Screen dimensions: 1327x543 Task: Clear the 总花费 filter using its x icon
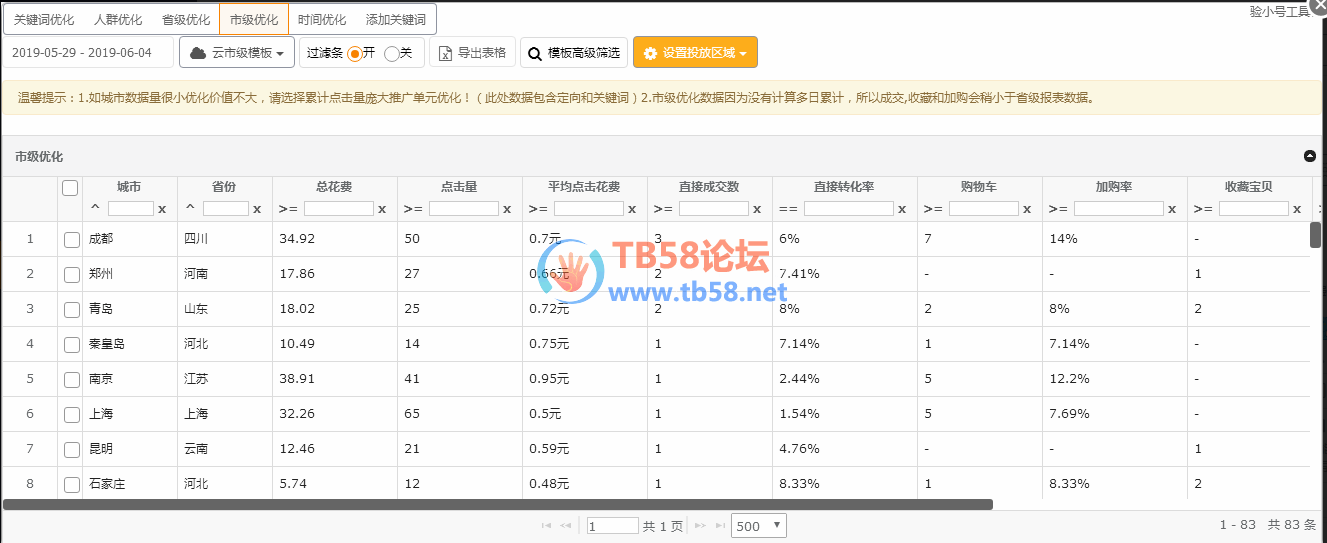click(x=382, y=209)
